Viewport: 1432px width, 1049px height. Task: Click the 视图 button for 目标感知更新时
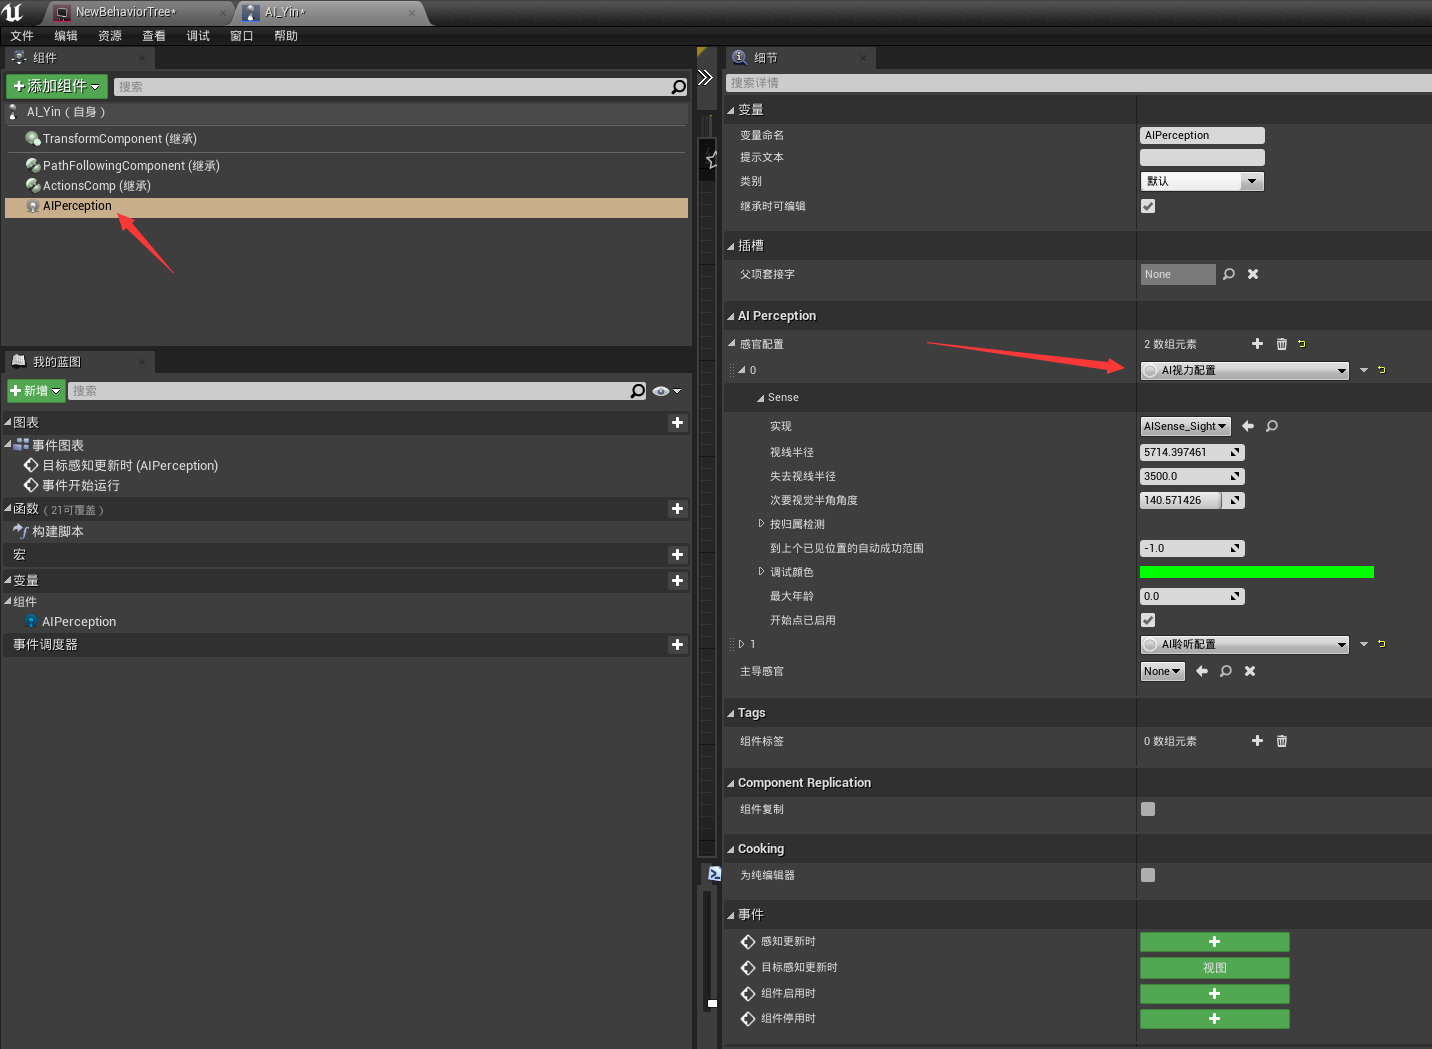point(1214,968)
